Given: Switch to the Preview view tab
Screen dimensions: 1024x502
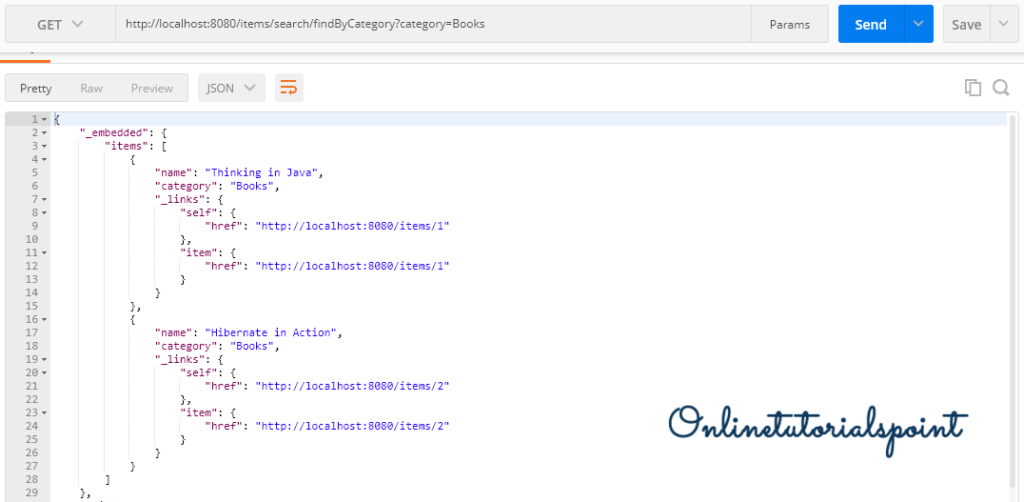Looking at the screenshot, I should [x=152, y=88].
